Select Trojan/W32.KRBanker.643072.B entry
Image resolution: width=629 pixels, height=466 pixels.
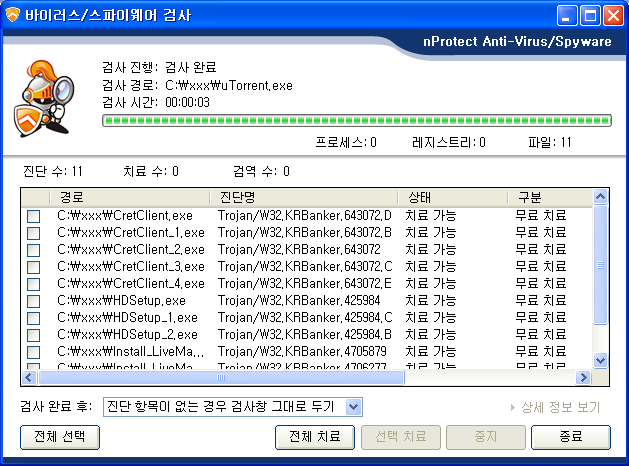tap(304, 233)
